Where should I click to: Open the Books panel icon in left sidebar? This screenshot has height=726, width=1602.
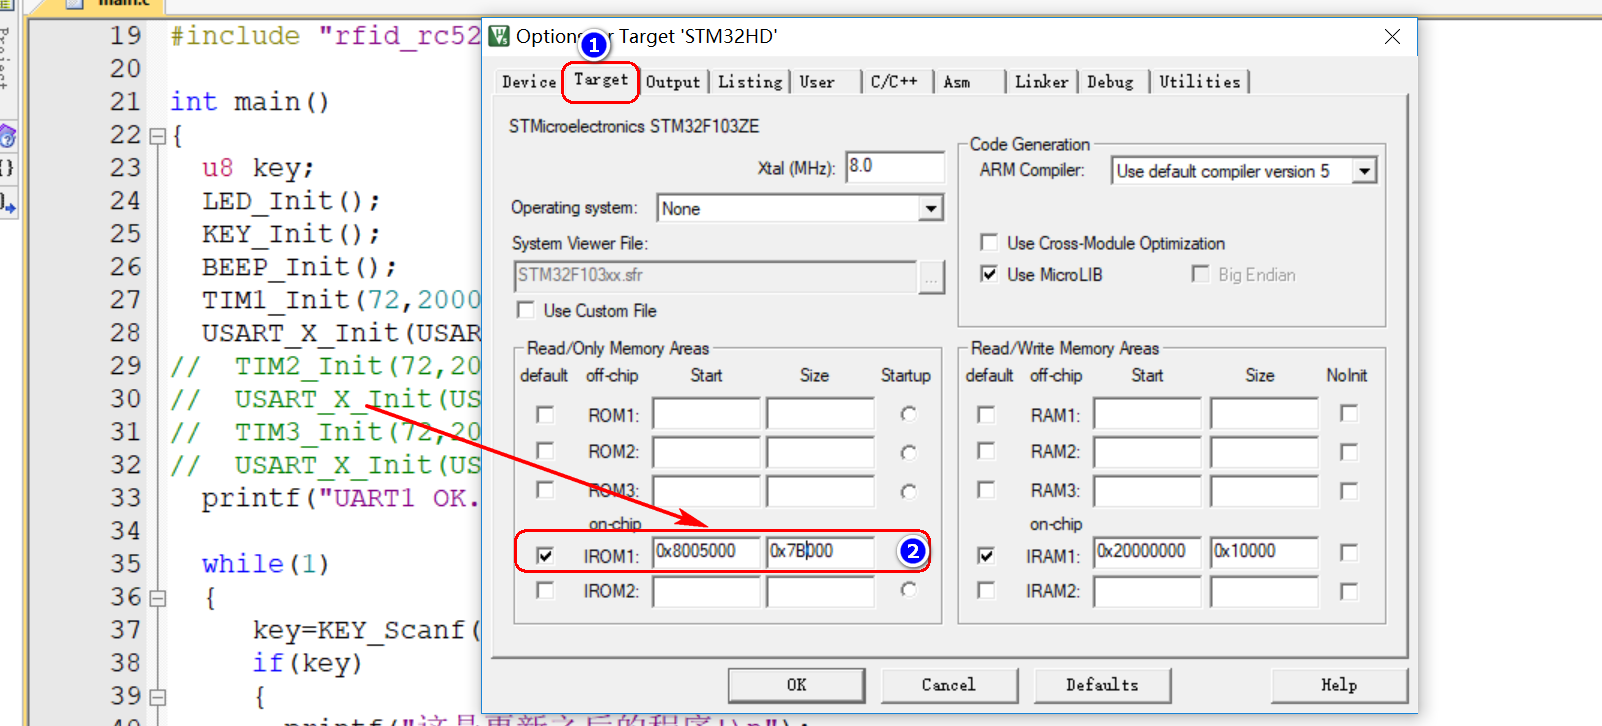coord(7,136)
